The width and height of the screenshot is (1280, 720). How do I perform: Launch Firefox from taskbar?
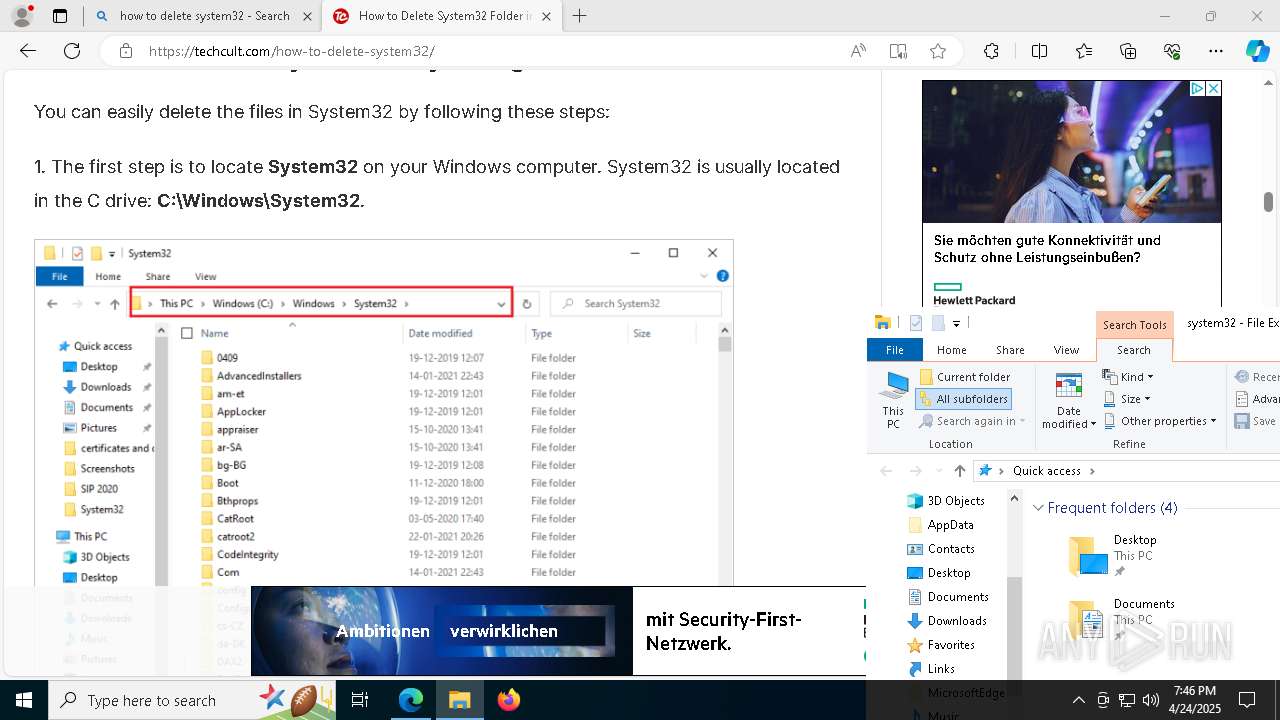[509, 700]
